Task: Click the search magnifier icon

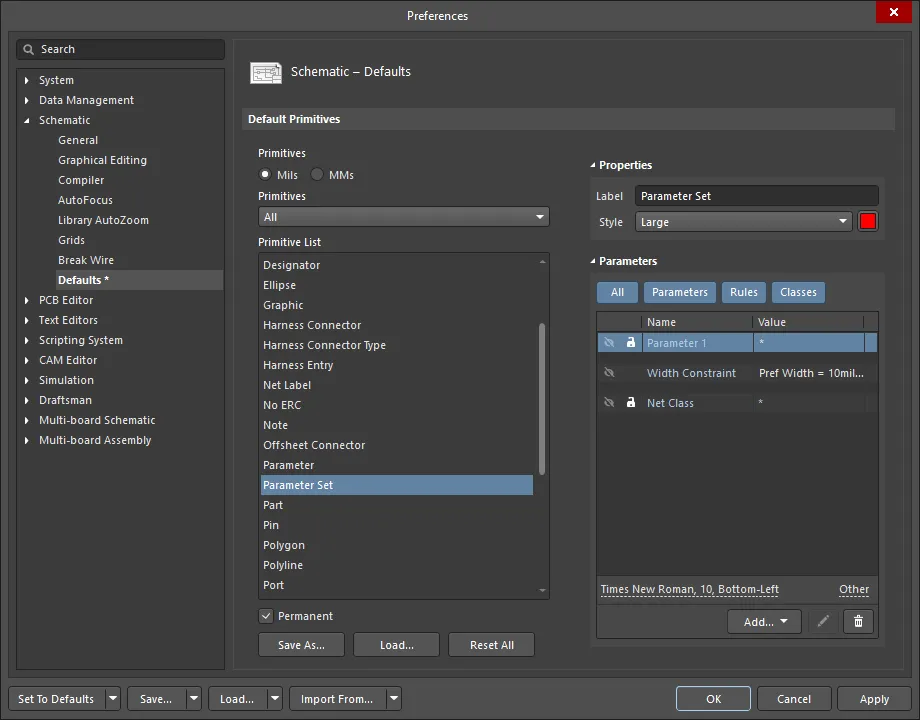Action: 29,49
